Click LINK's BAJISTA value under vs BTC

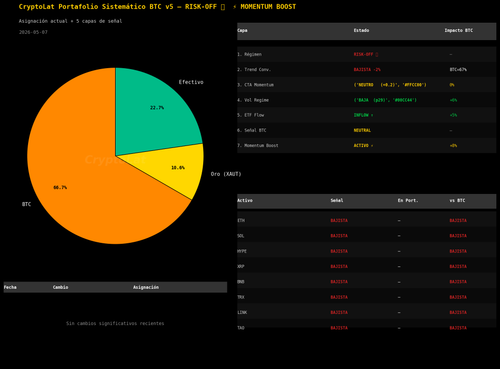tap(458, 312)
